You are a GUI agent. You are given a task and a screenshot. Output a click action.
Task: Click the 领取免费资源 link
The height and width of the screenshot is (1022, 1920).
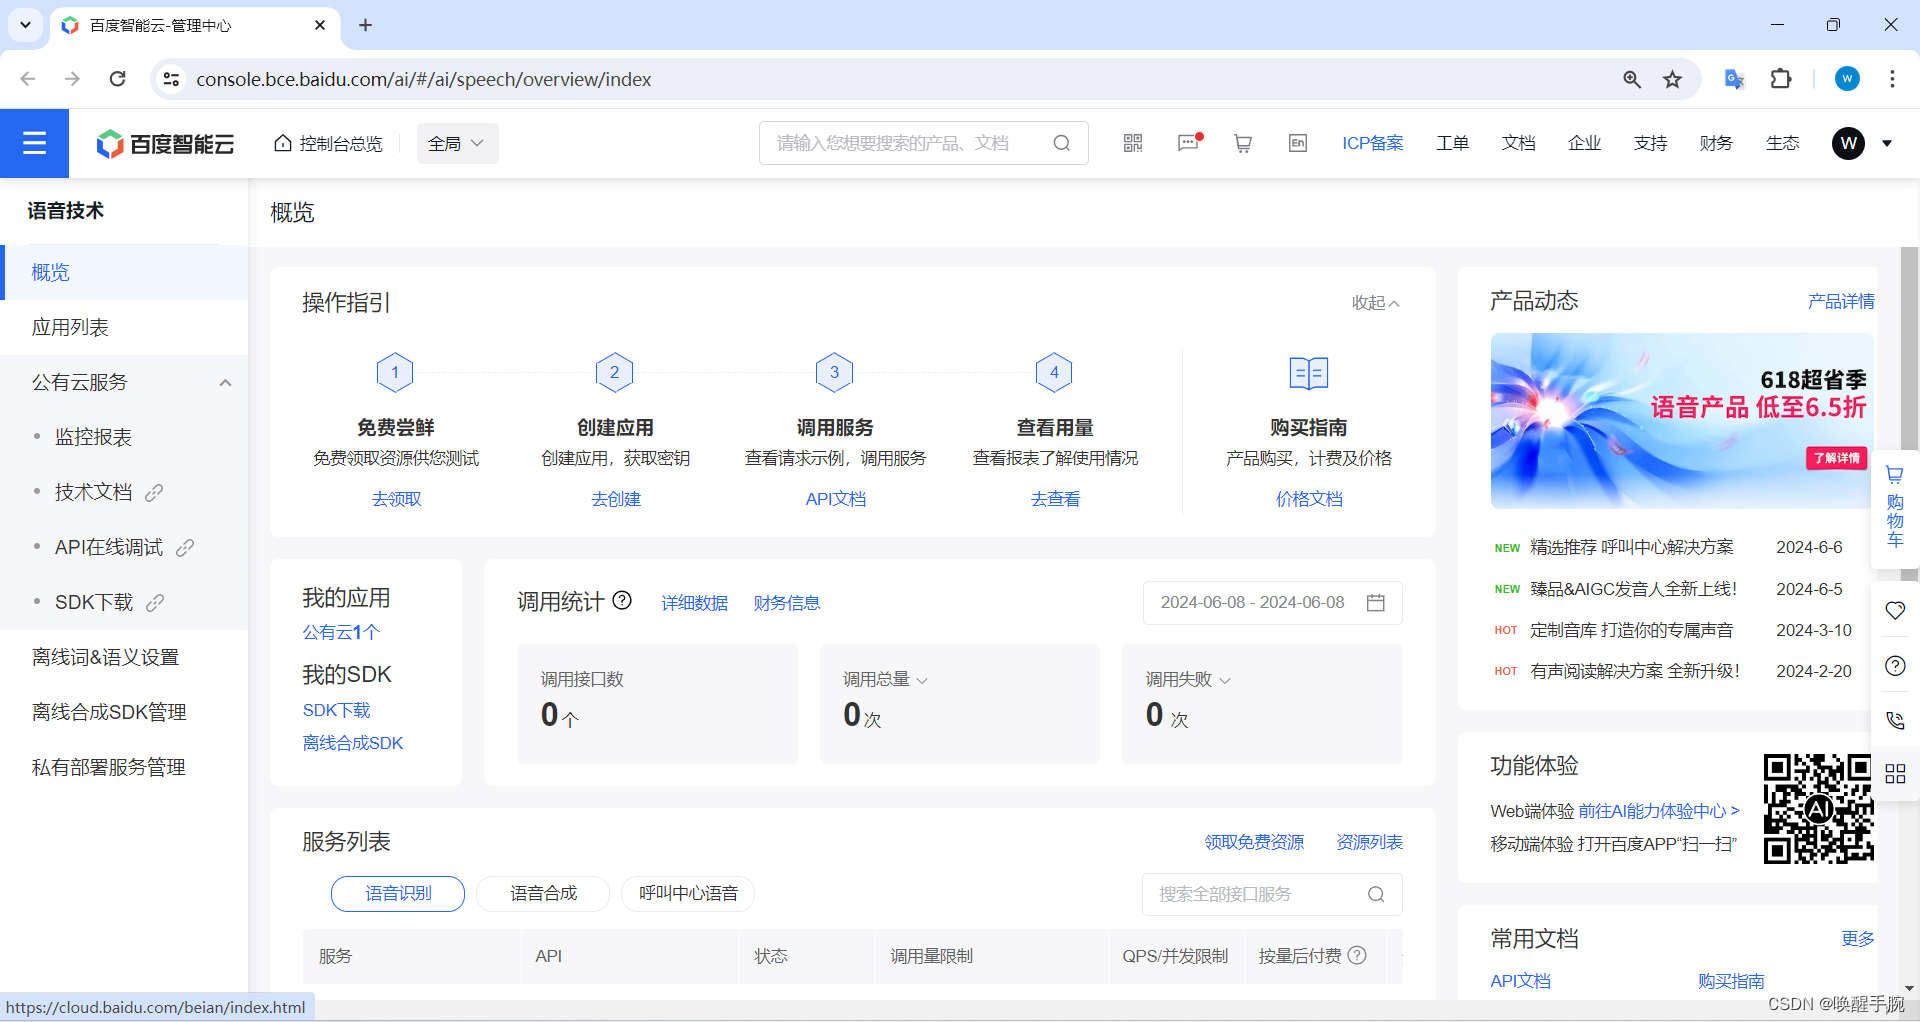click(1254, 842)
